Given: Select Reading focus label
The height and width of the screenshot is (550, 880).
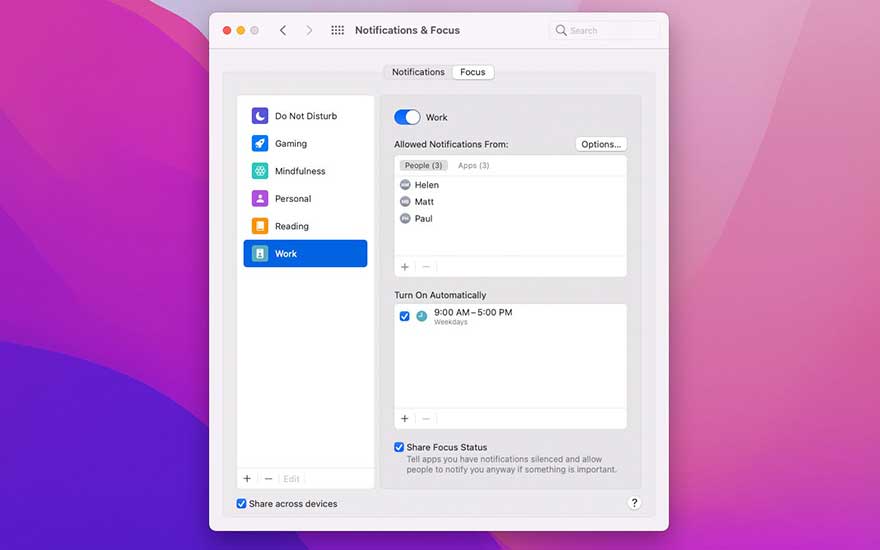Looking at the screenshot, I should pyautogui.click(x=292, y=226).
